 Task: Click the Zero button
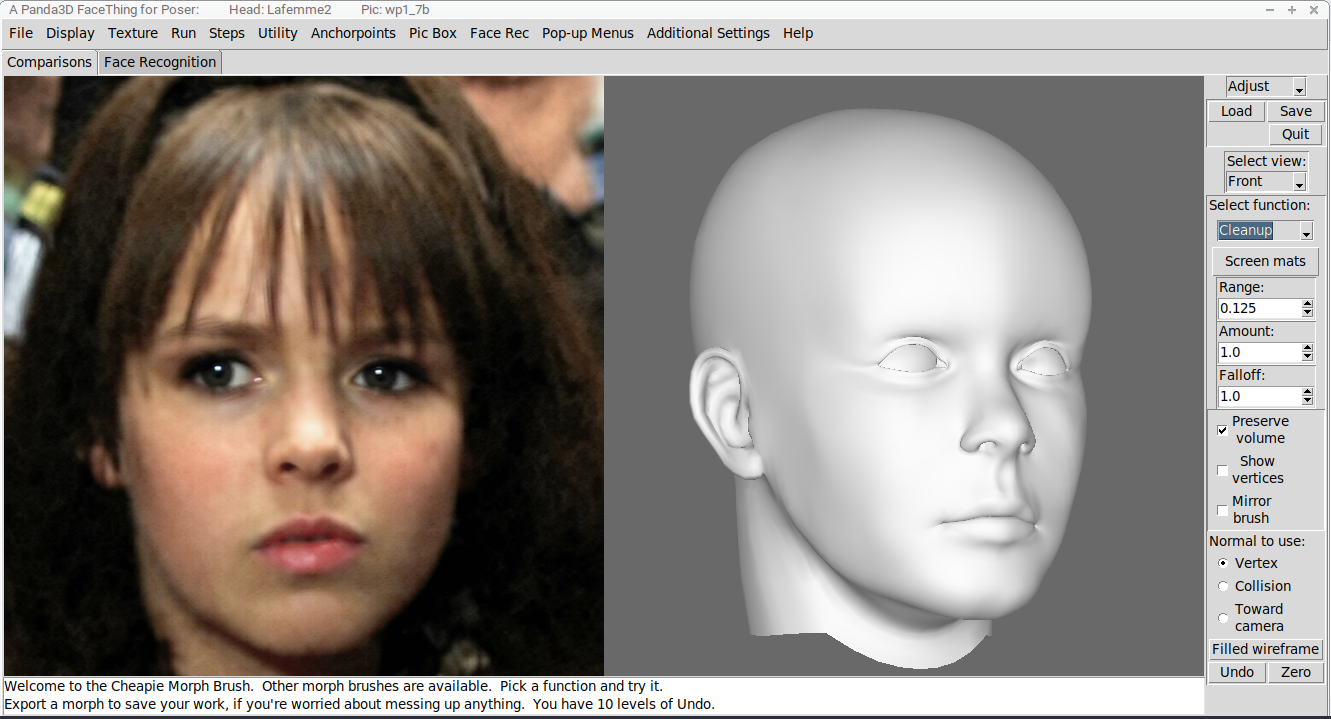[1296, 672]
